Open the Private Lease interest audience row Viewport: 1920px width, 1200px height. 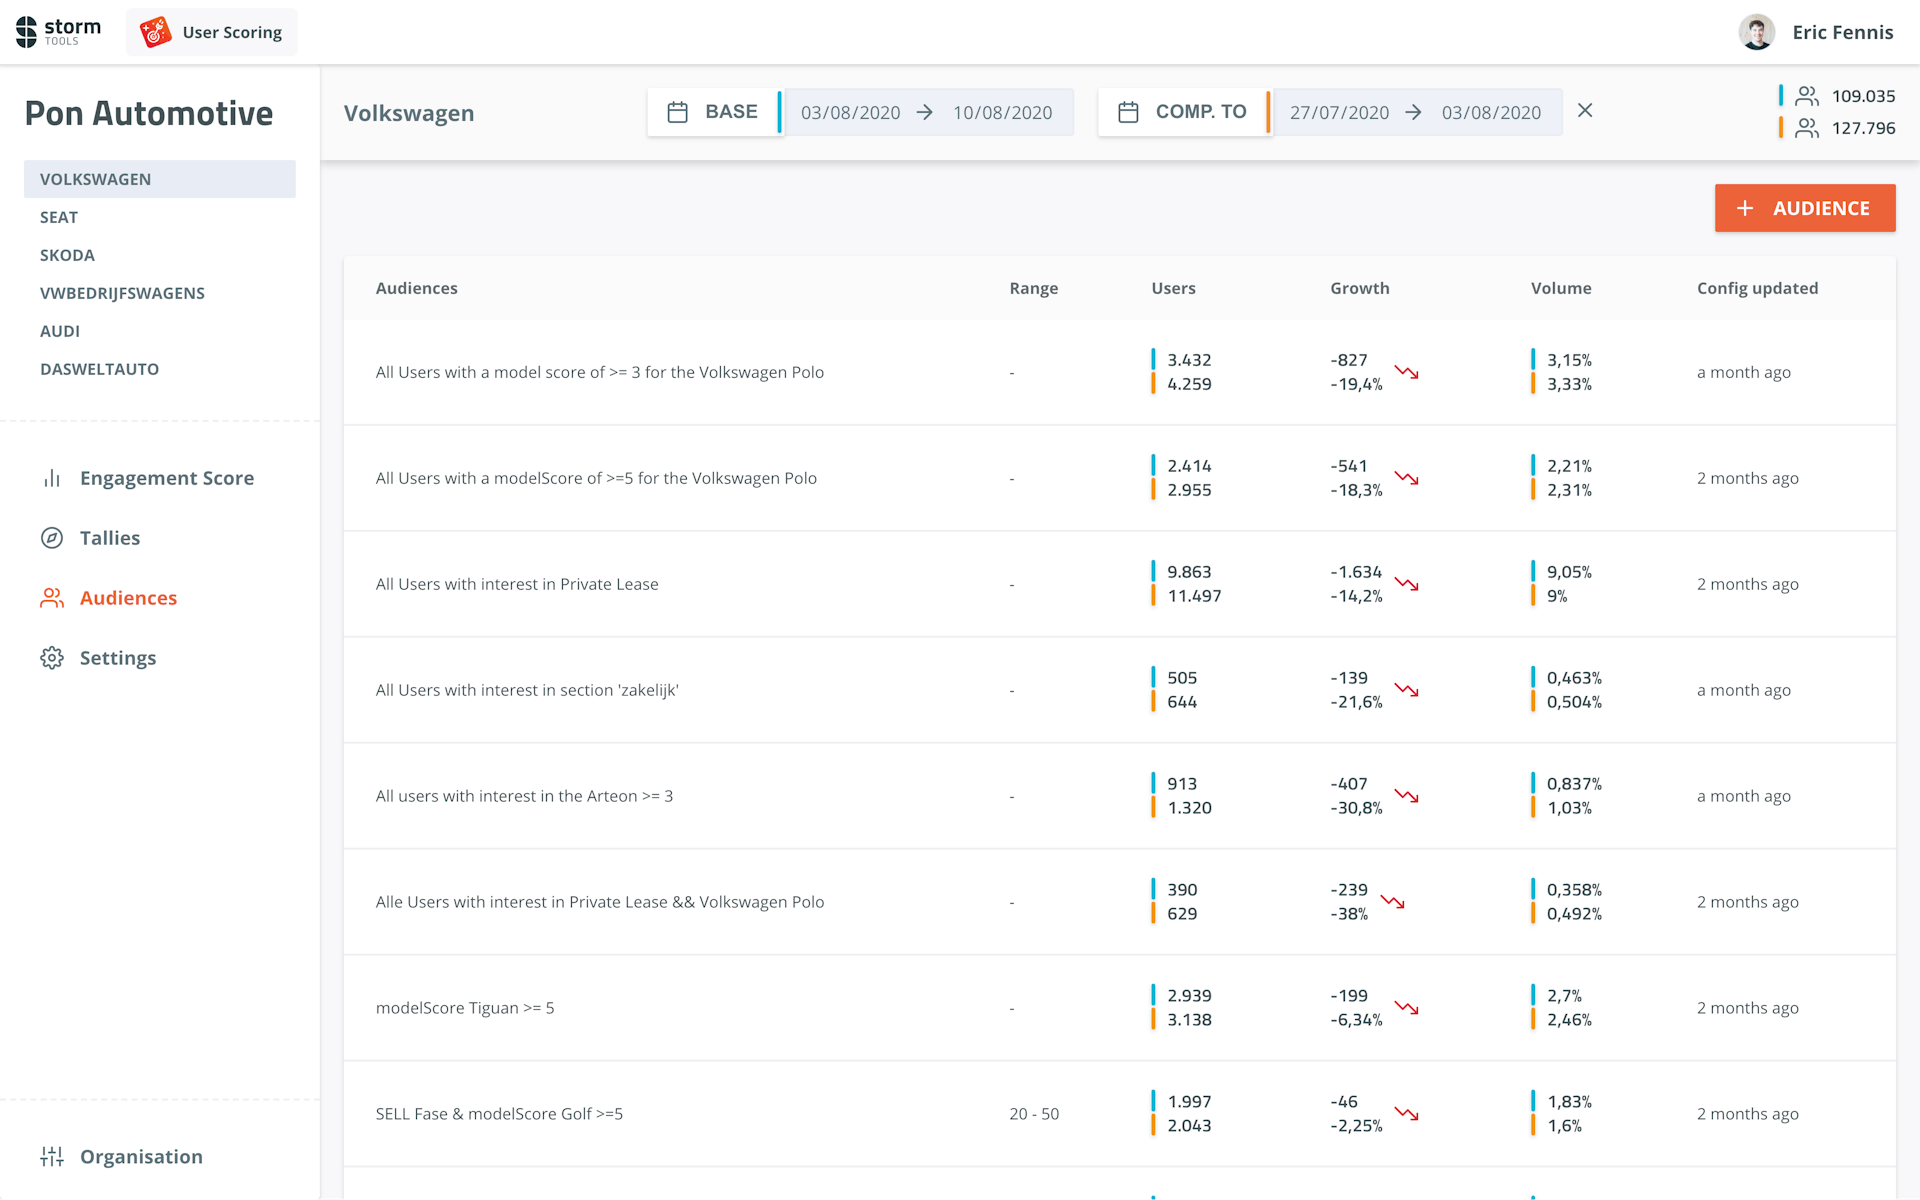pyautogui.click(x=517, y=584)
